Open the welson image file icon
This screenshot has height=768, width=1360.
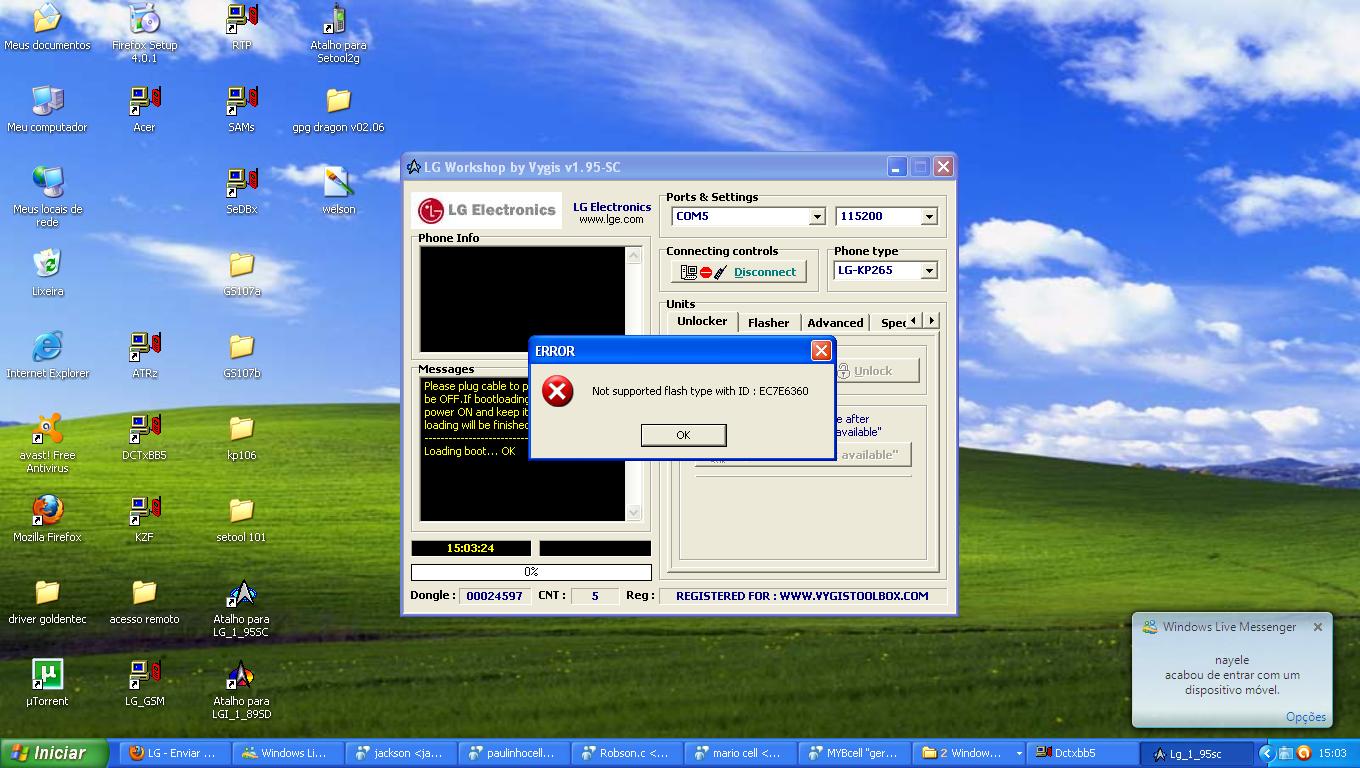[x=338, y=191]
